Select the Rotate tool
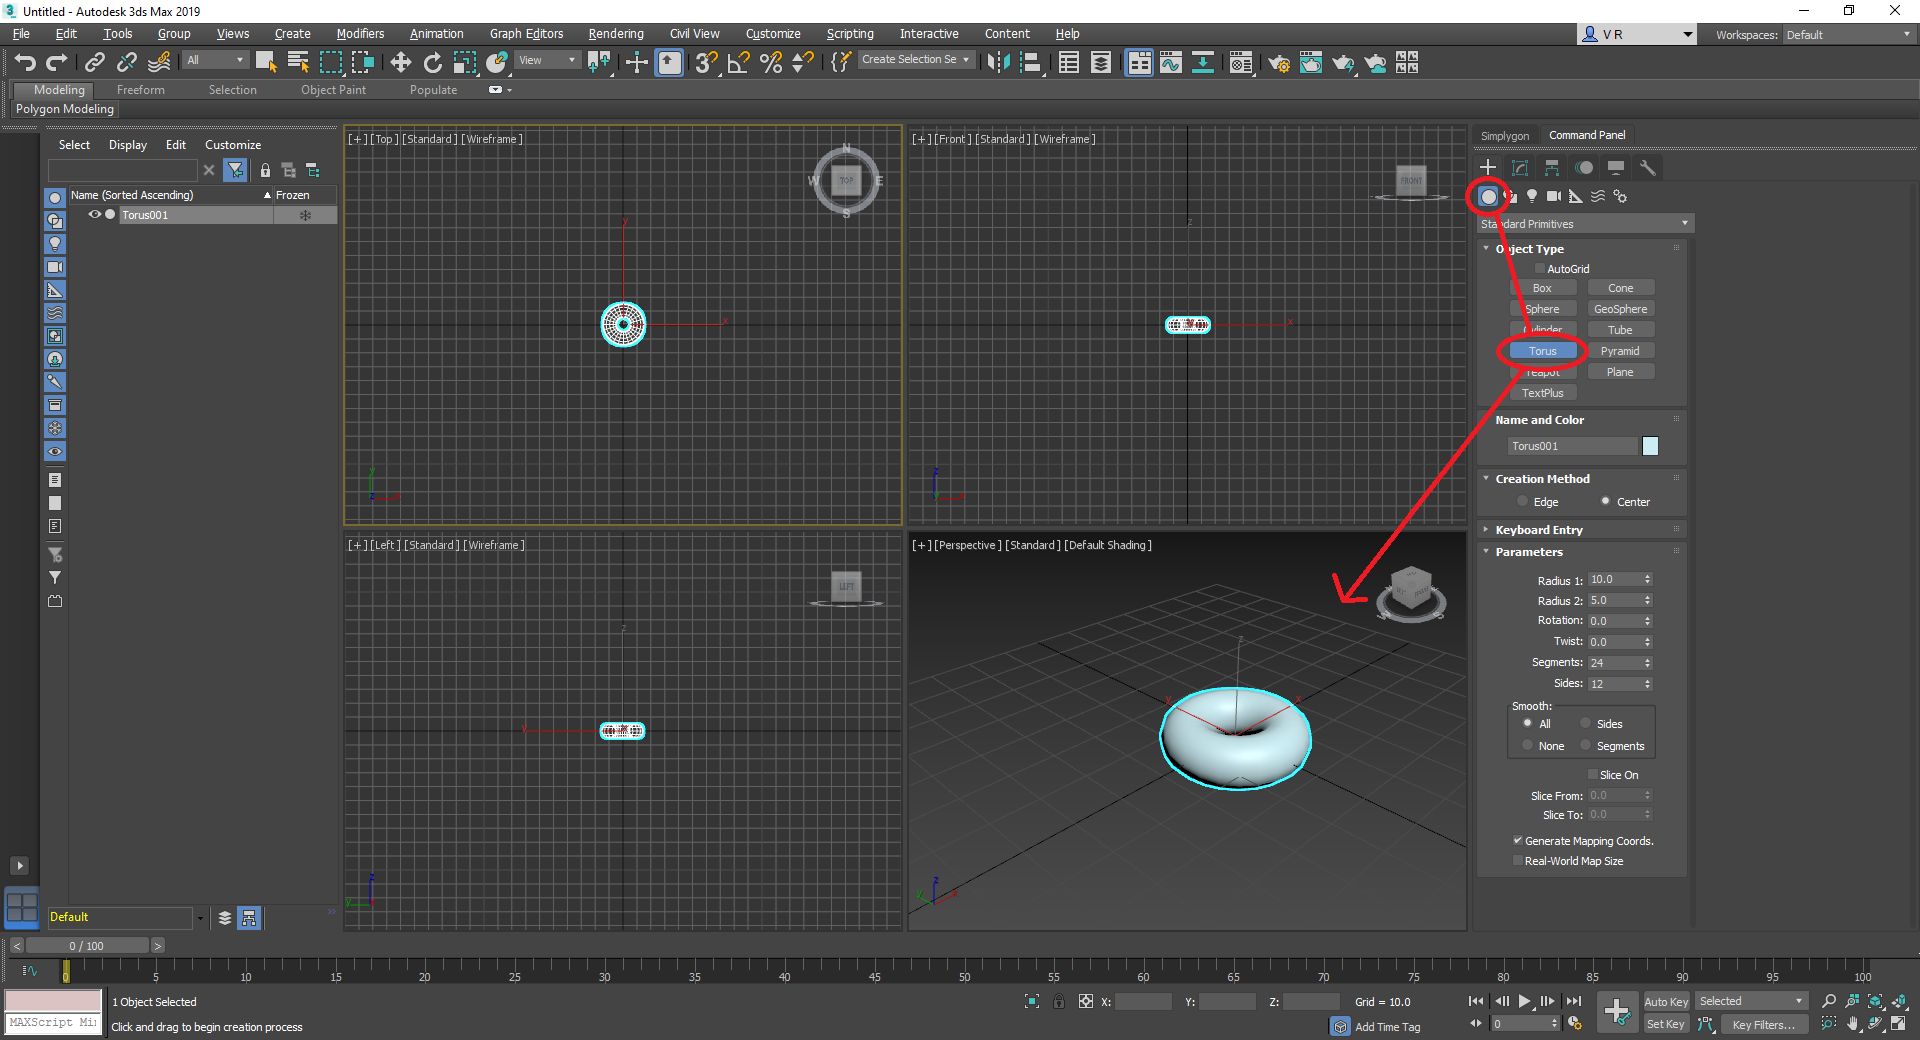This screenshot has height=1040, width=1920. pyautogui.click(x=432, y=62)
